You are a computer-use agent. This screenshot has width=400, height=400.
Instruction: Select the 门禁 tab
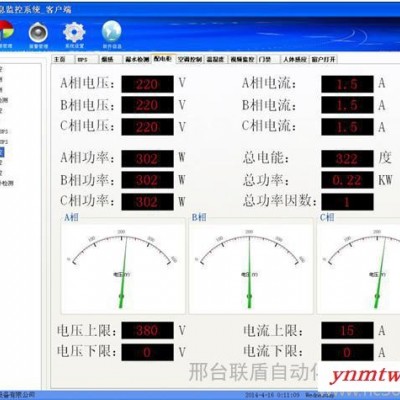[268, 59]
